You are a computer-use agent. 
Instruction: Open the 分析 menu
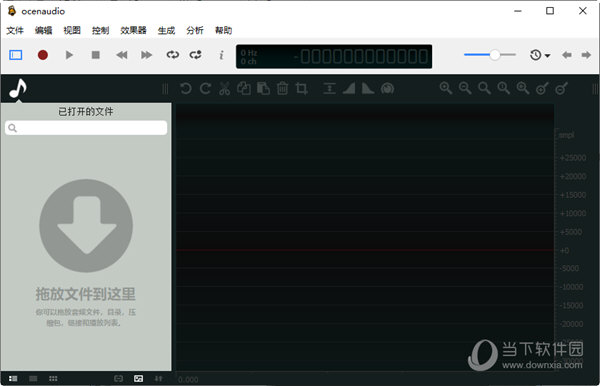(195, 30)
